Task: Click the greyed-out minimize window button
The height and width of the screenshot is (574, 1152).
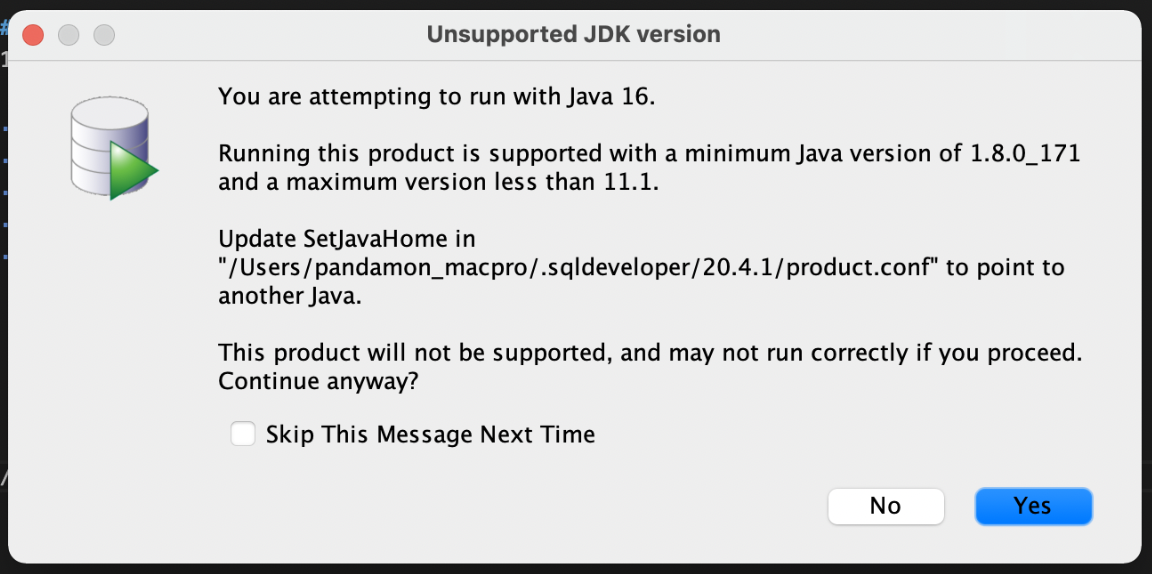Action: pos(68,35)
